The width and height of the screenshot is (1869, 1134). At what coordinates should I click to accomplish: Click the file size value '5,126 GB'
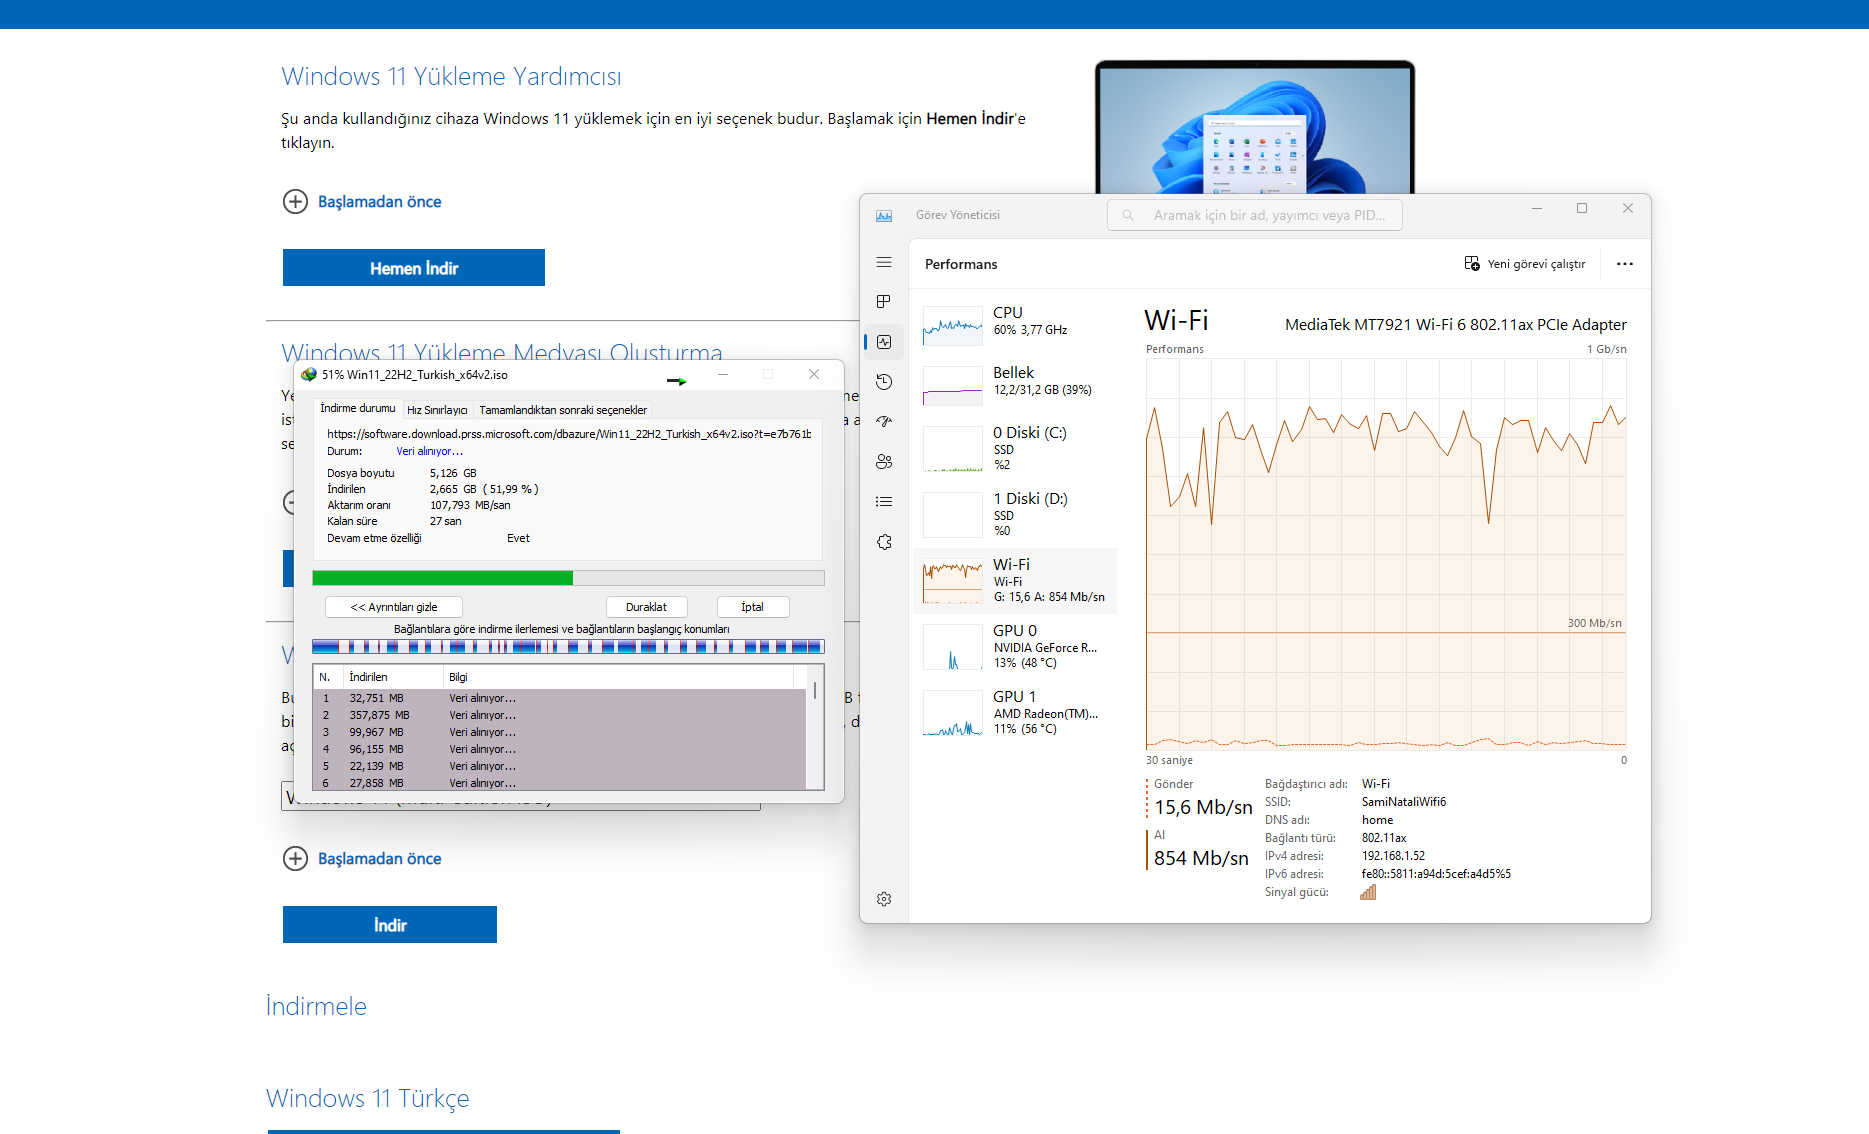[x=453, y=473]
